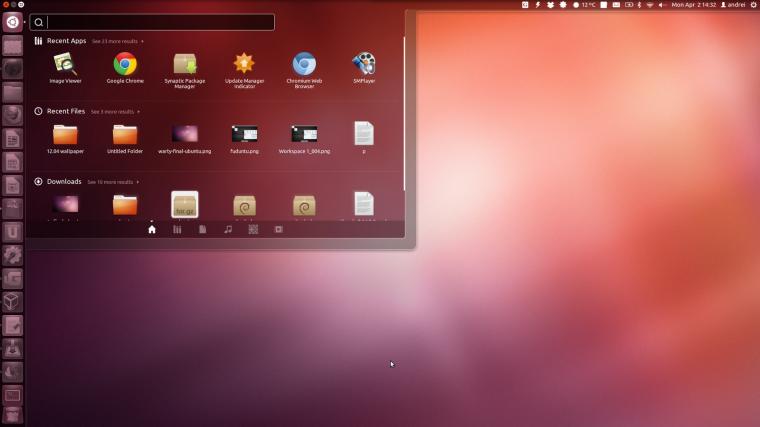Open the volume indicator in top panel
The width and height of the screenshot is (760, 427).
[x=662, y=5]
